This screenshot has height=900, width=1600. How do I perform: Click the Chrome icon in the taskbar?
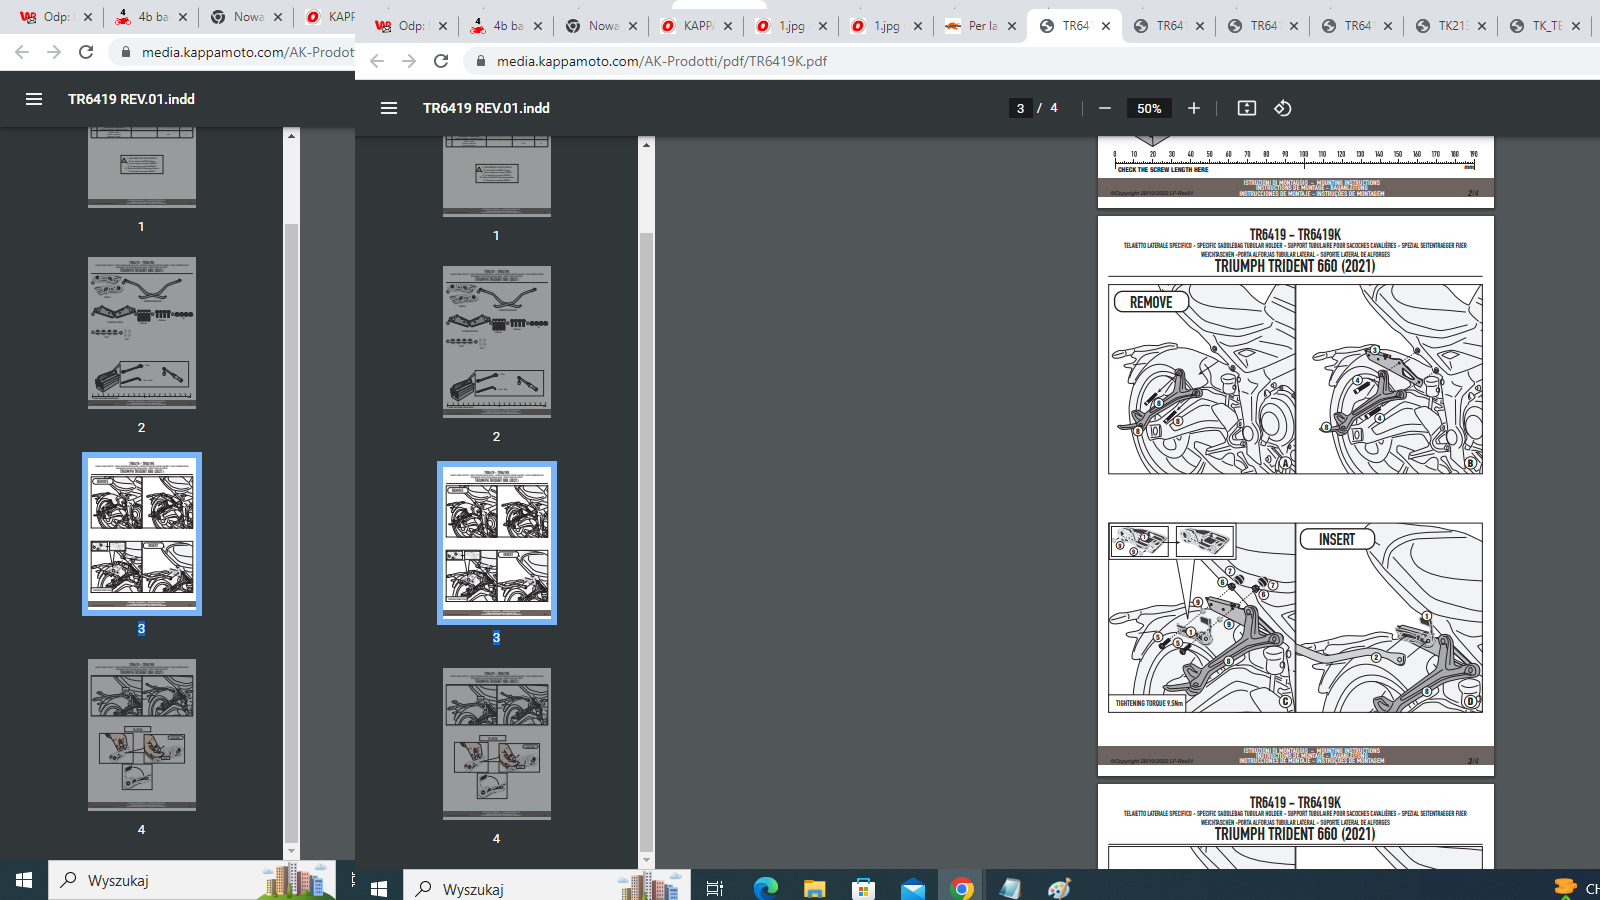coord(962,888)
